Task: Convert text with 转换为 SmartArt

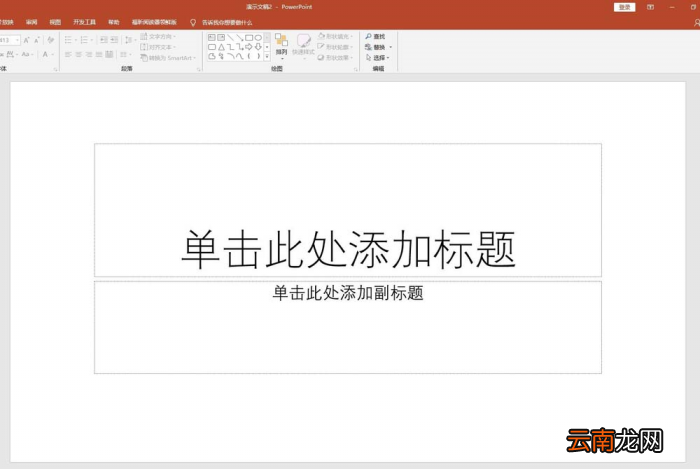Action: [x=167, y=58]
